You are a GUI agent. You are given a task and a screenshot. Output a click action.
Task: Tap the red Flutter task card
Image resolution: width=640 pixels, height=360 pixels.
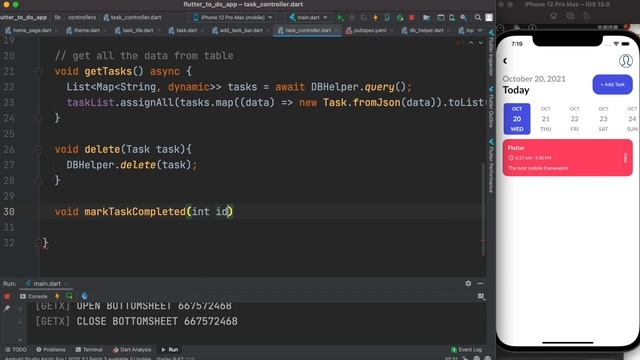[x=567, y=158]
